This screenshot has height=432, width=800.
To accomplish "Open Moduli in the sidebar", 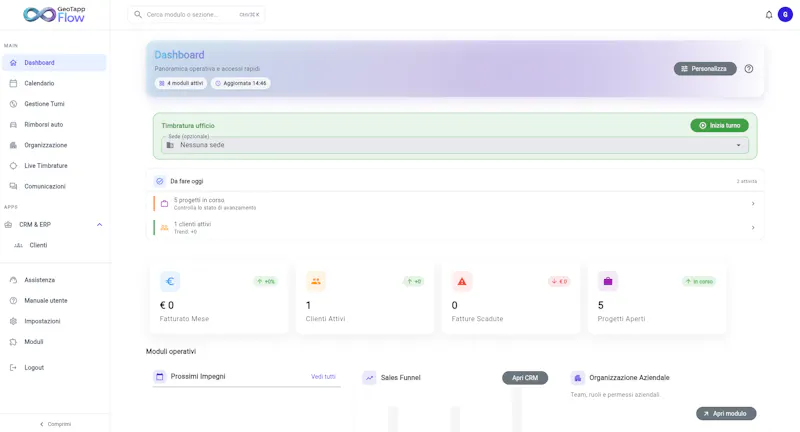I will [x=54, y=342].
